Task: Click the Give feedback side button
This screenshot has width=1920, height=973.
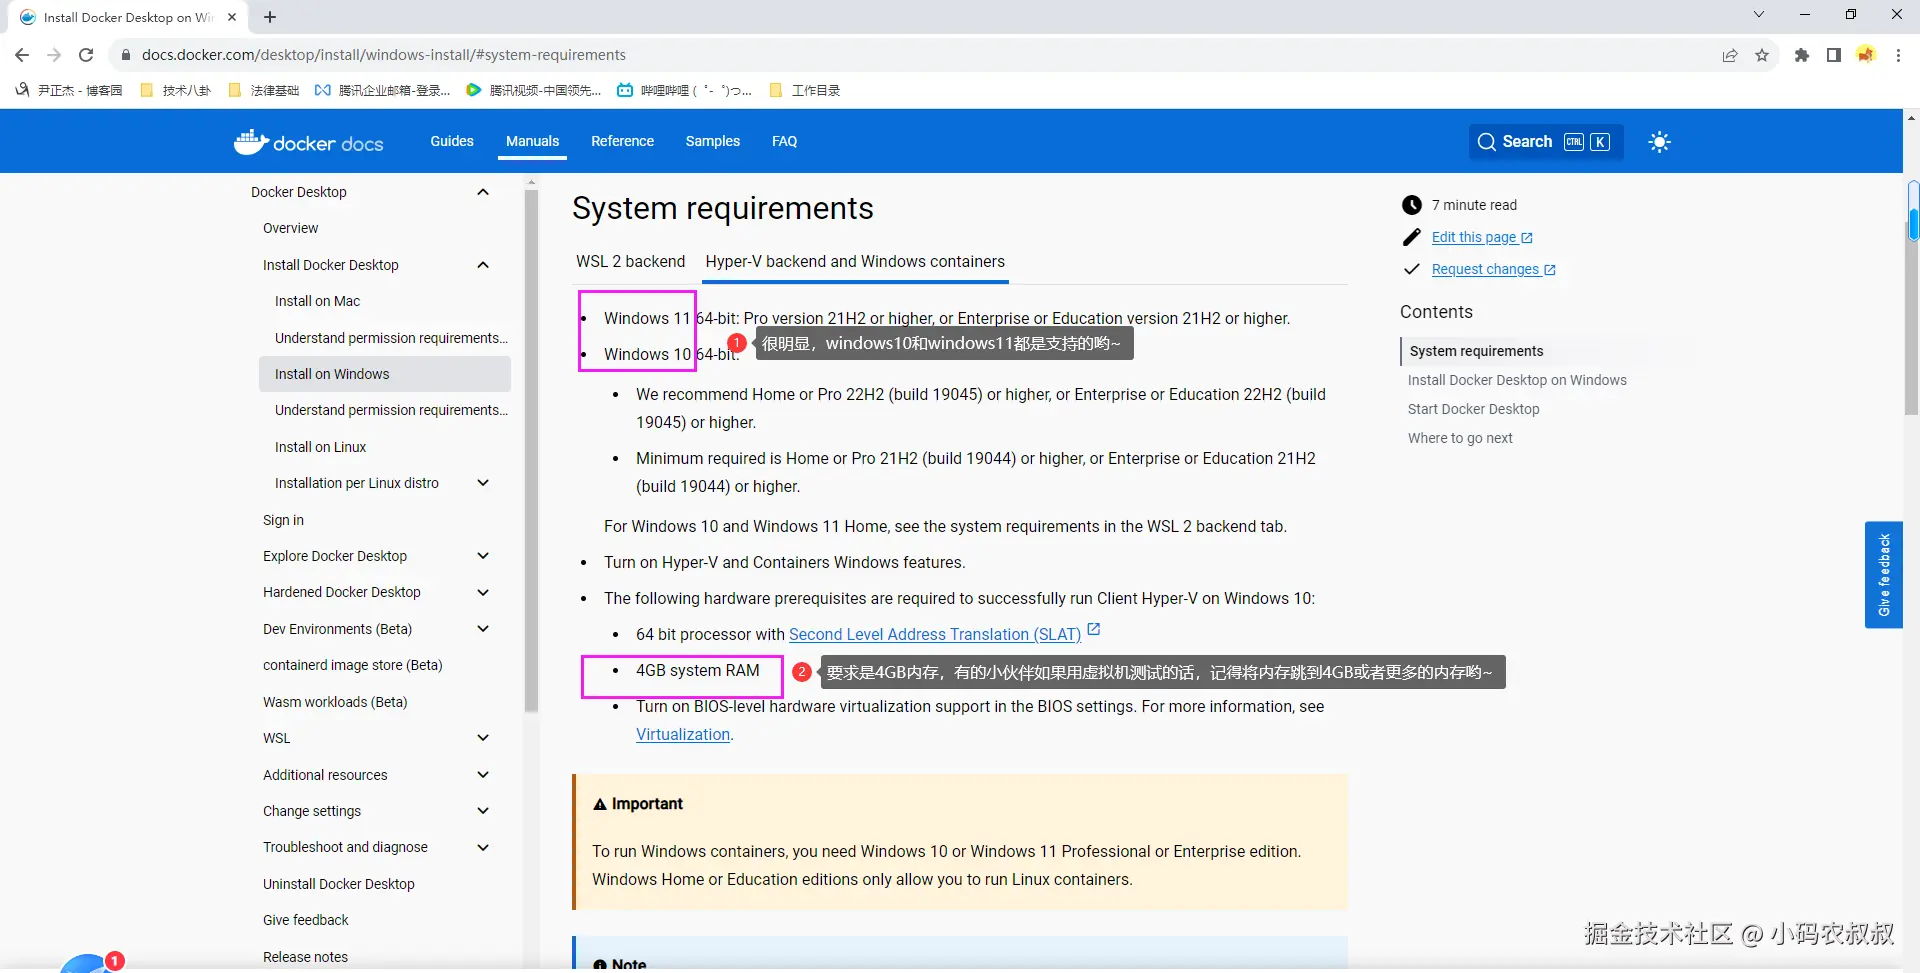Action: pos(1884,575)
